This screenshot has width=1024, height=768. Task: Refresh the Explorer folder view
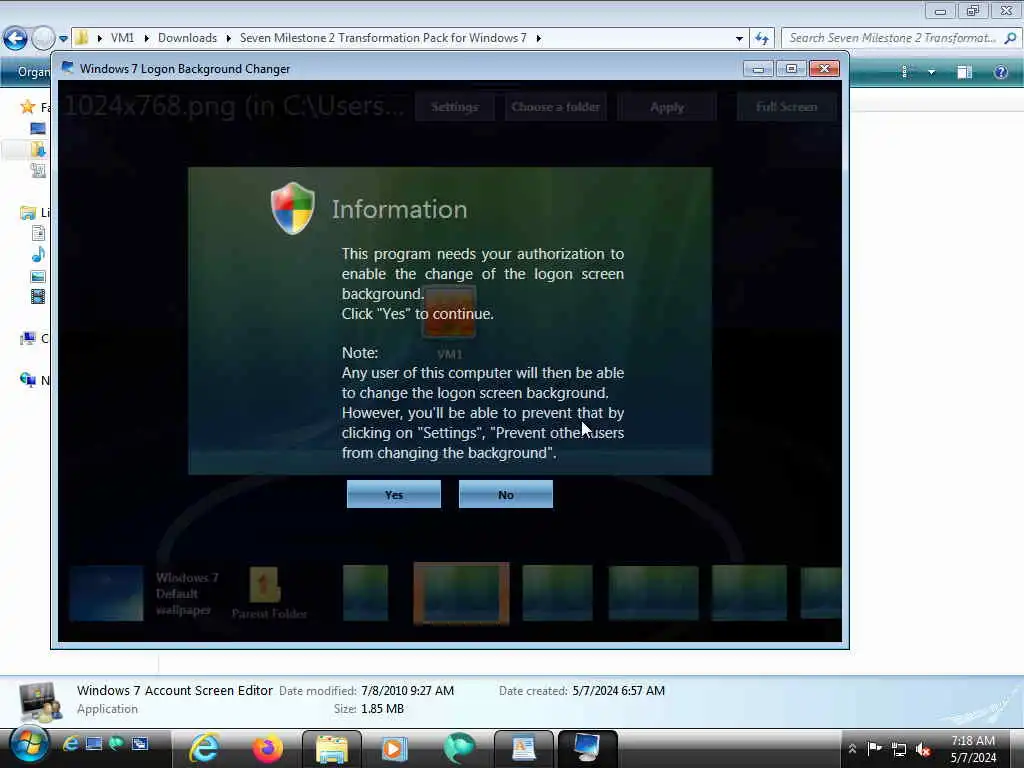click(x=761, y=39)
